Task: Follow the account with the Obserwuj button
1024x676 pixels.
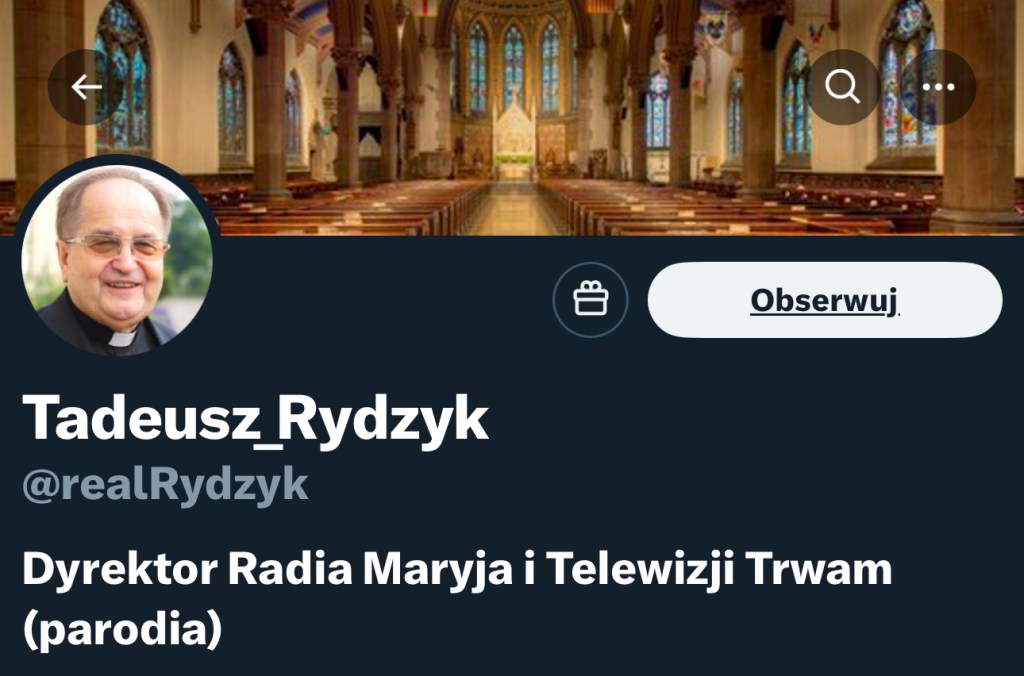Action: coord(825,300)
